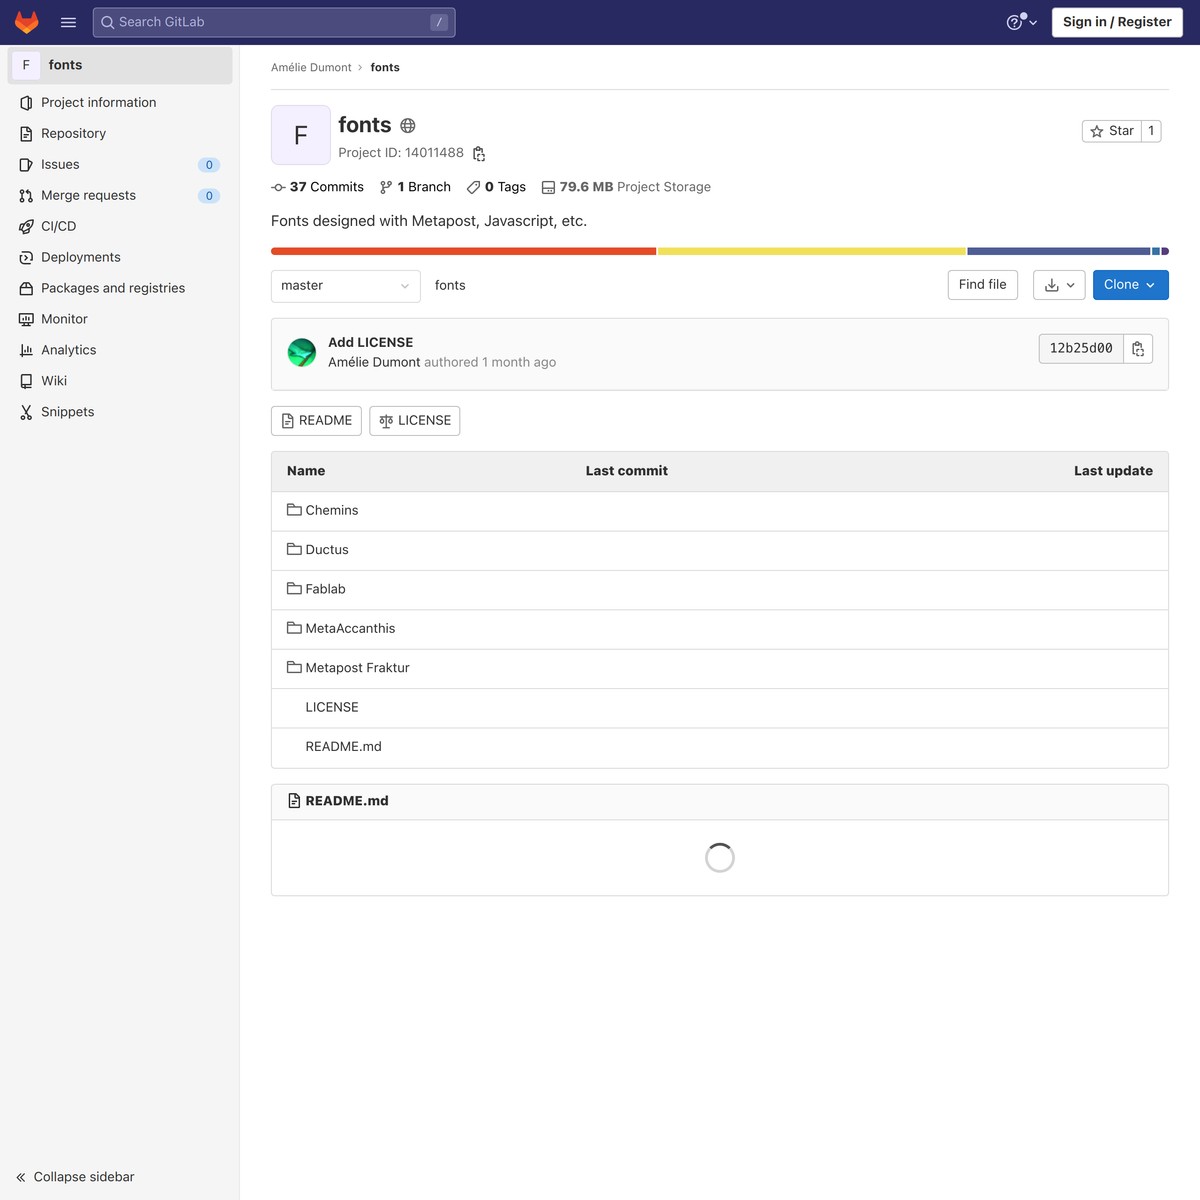This screenshot has height=1200, width=1200.
Task: Open the Help menu dropdown
Action: (x=1021, y=22)
